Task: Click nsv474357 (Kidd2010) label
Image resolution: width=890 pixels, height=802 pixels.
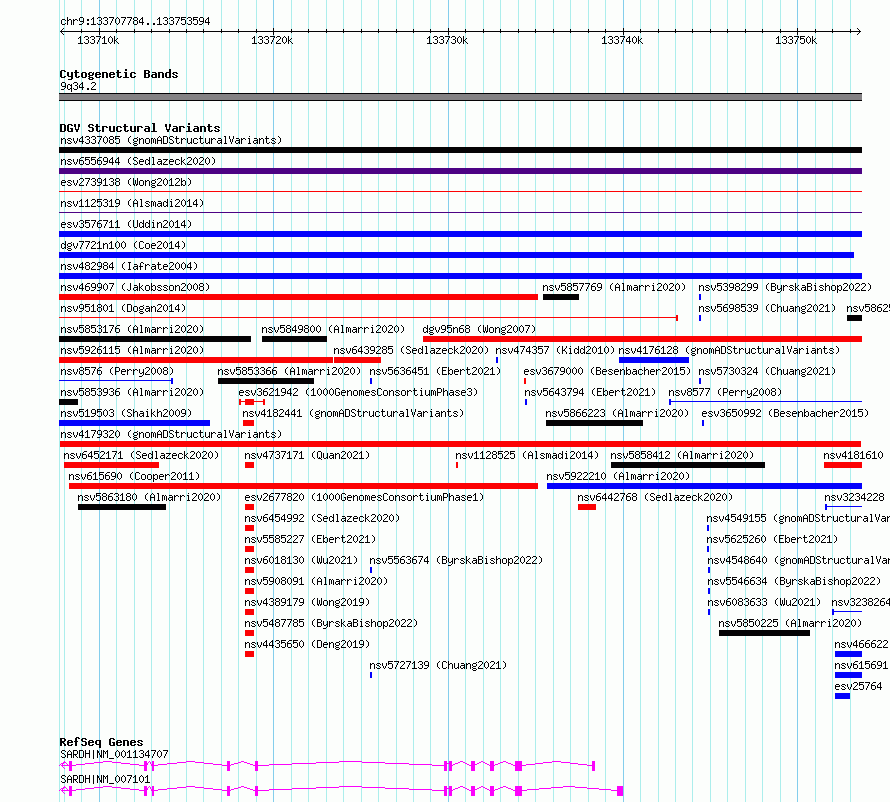Action: pos(555,350)
